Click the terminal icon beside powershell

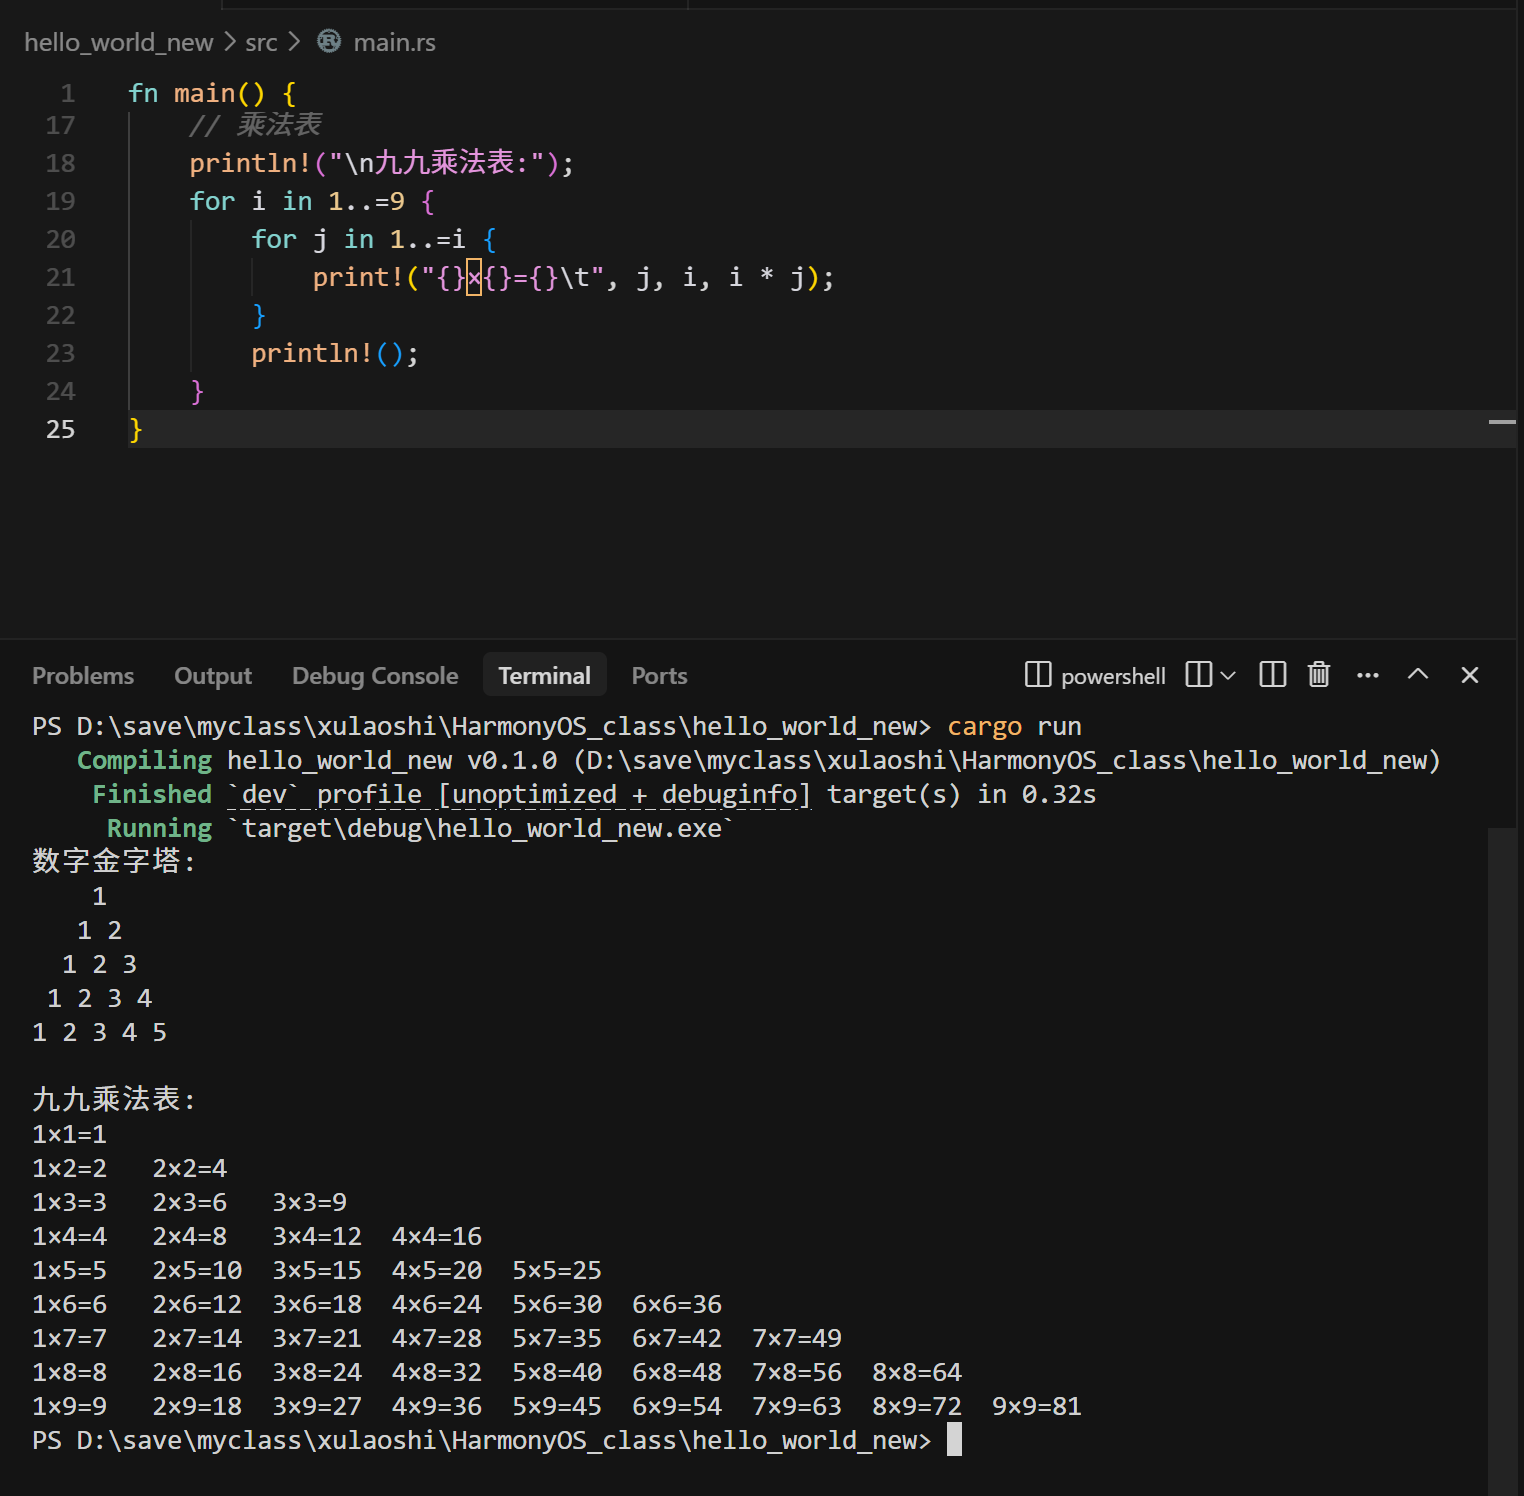pyautogui.click(x=1038, y=675)
